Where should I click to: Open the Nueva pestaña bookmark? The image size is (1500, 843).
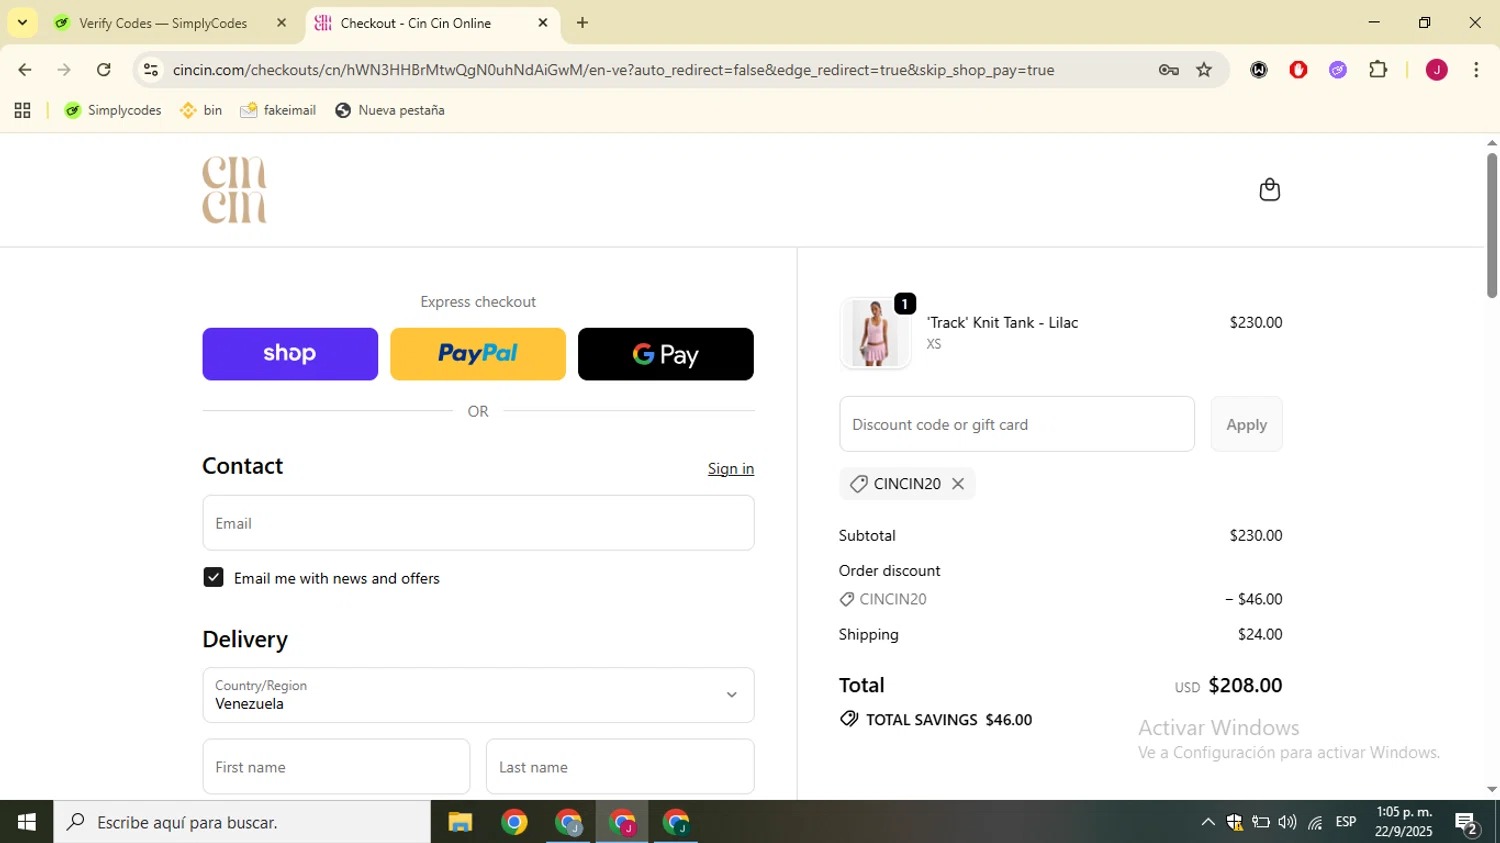pos(390,111)
